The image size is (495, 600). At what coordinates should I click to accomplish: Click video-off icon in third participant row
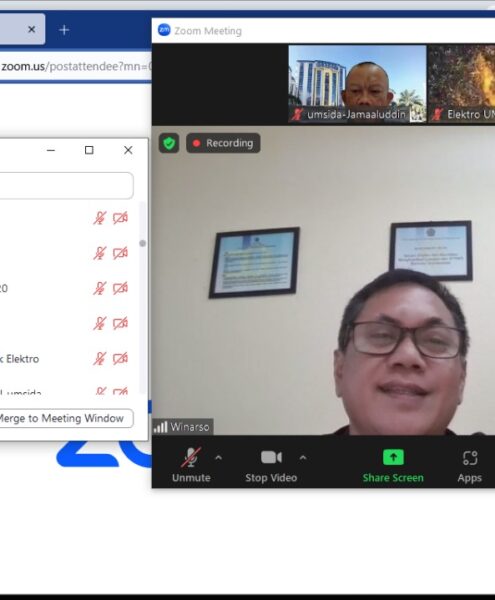(120, 288)
